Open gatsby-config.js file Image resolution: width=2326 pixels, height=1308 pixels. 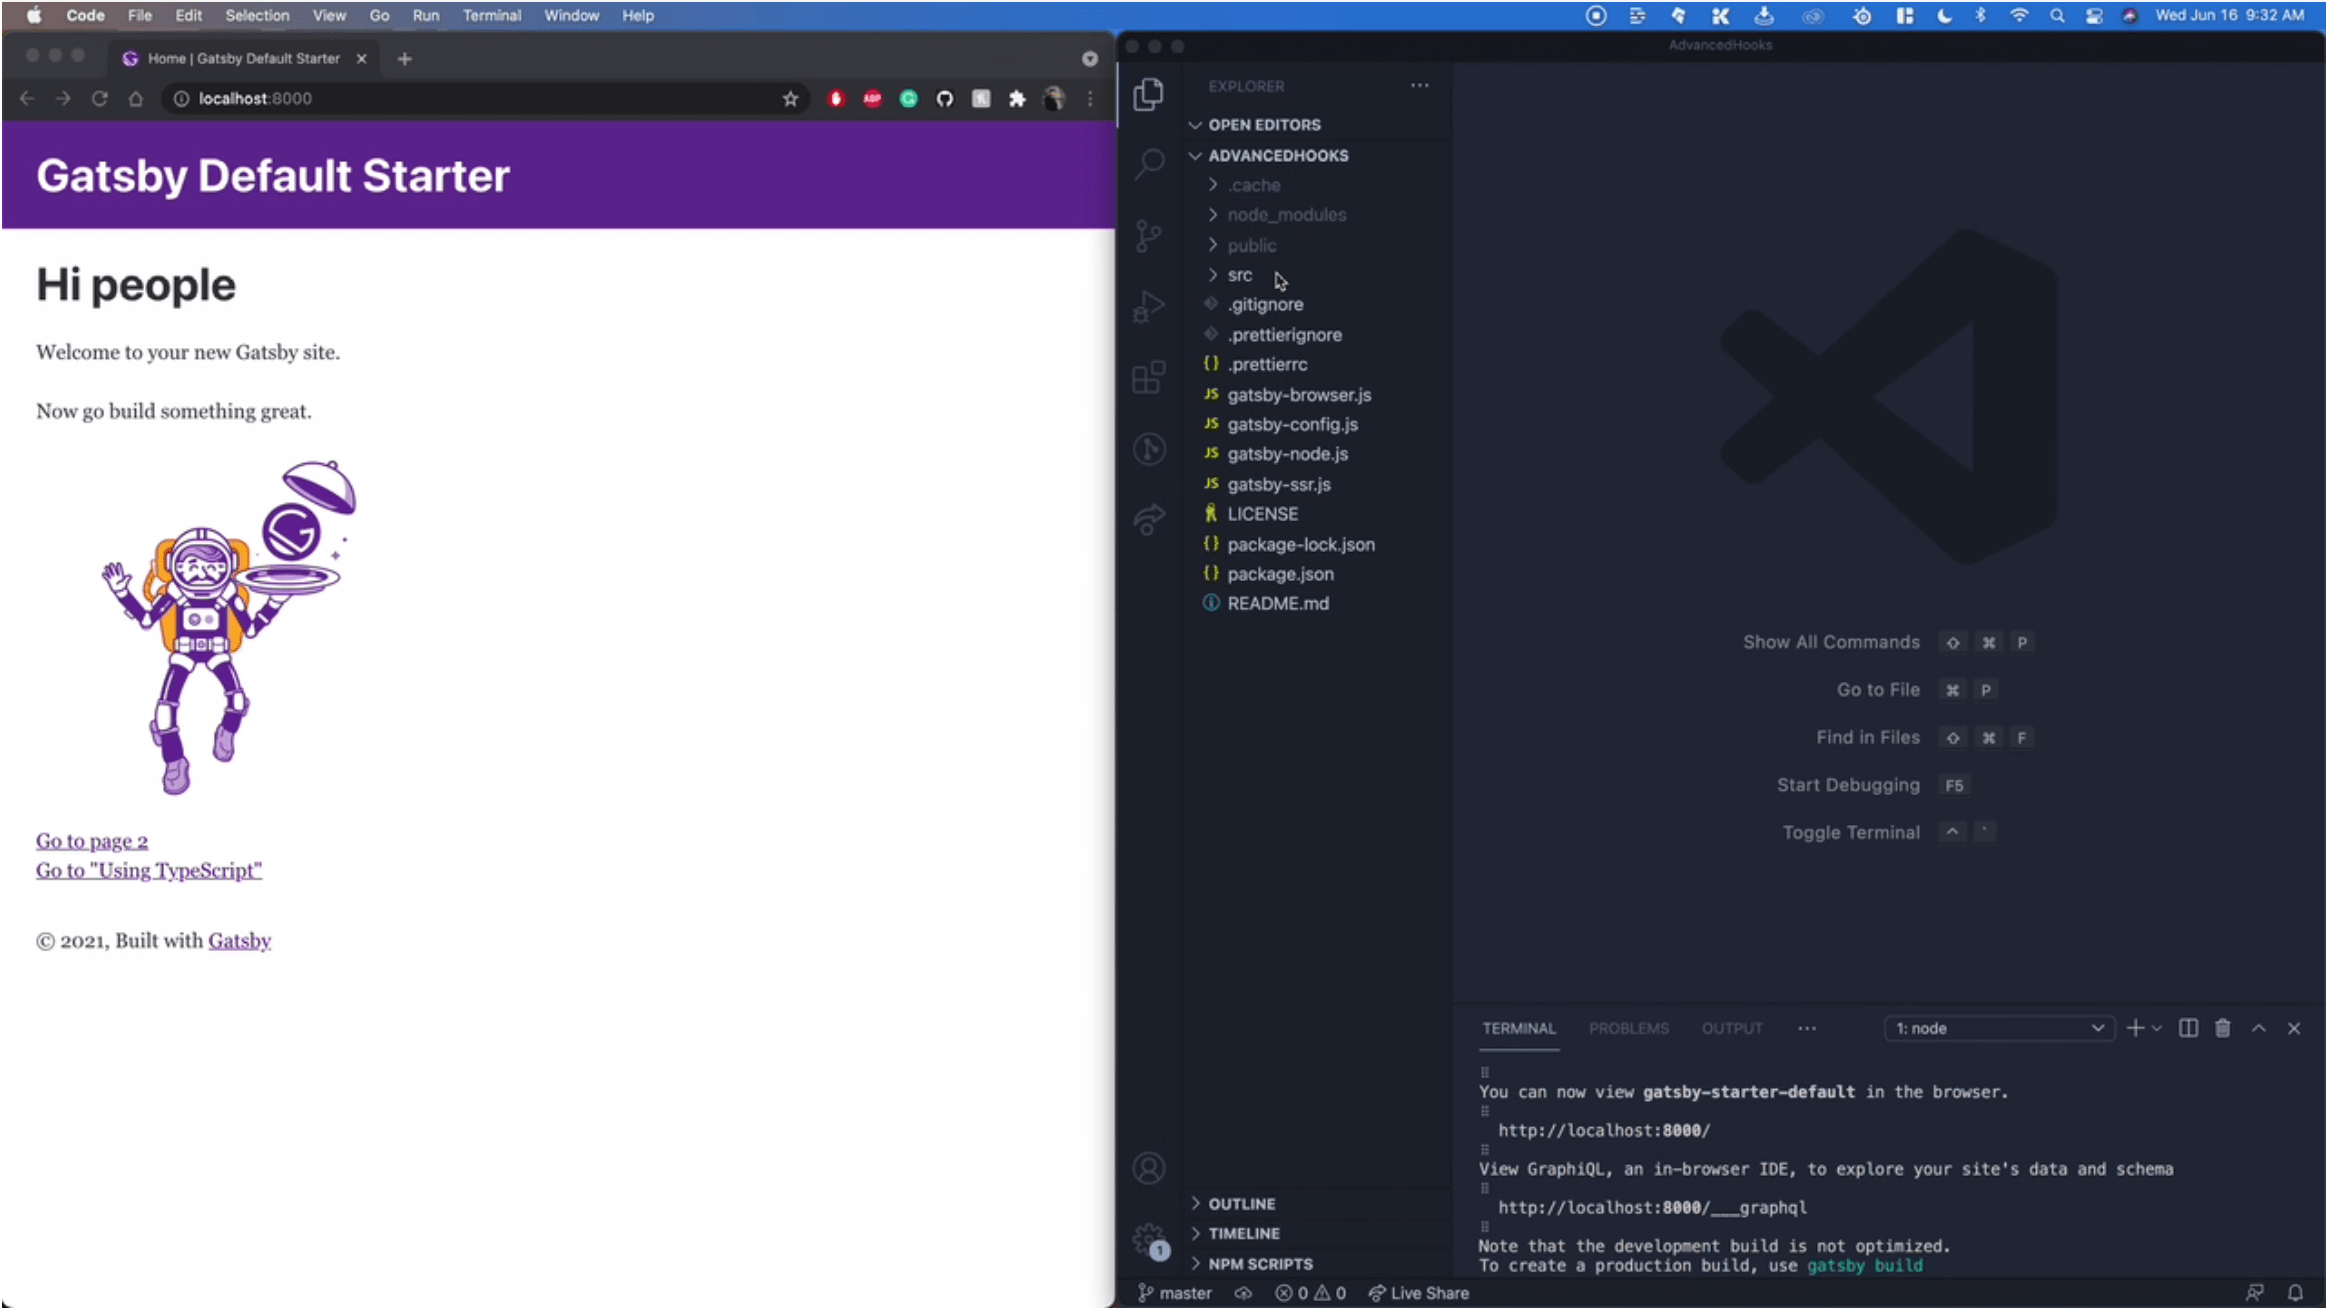pos(1292,424)
